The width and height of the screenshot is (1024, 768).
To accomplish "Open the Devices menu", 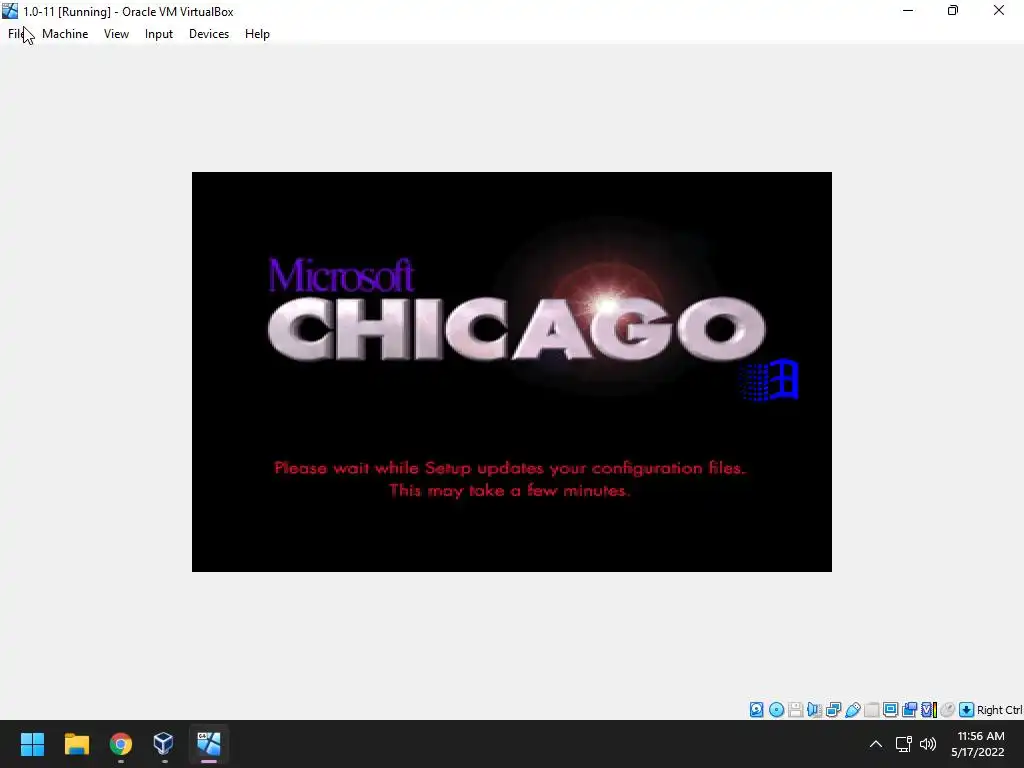I will pos(209,34).
